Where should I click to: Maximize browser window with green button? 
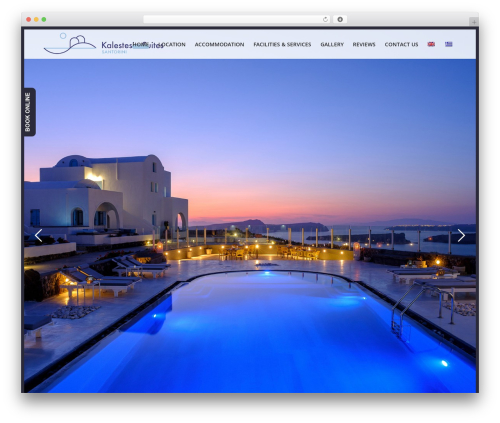pyautogui.click(x=44, y=19)
